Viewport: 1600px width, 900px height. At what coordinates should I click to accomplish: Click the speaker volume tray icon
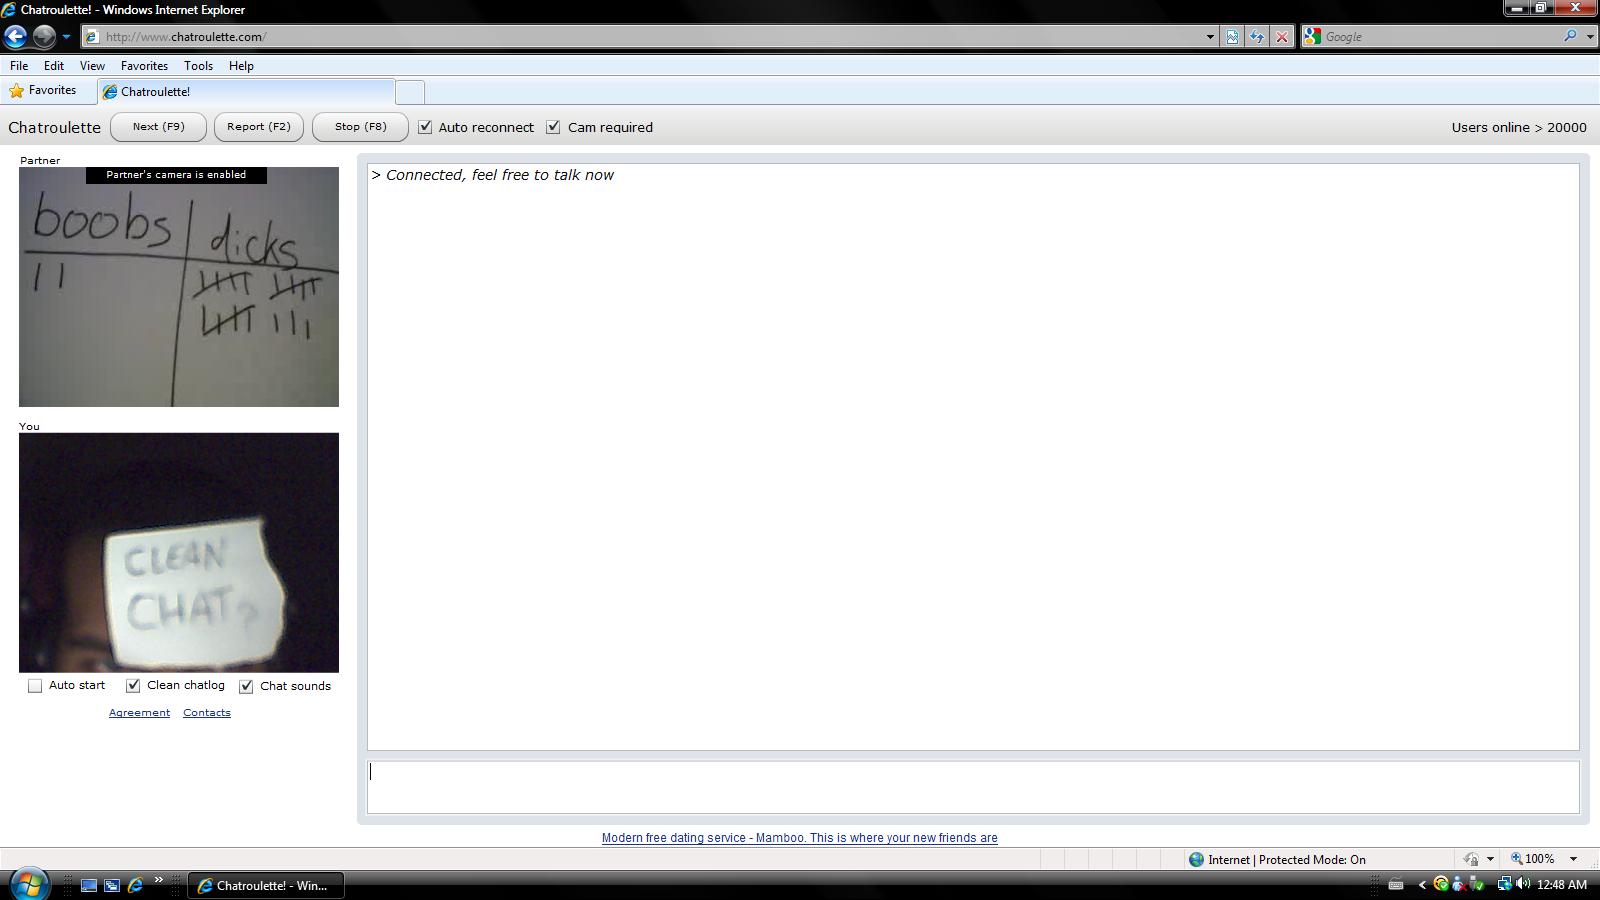pos(1523,884)
